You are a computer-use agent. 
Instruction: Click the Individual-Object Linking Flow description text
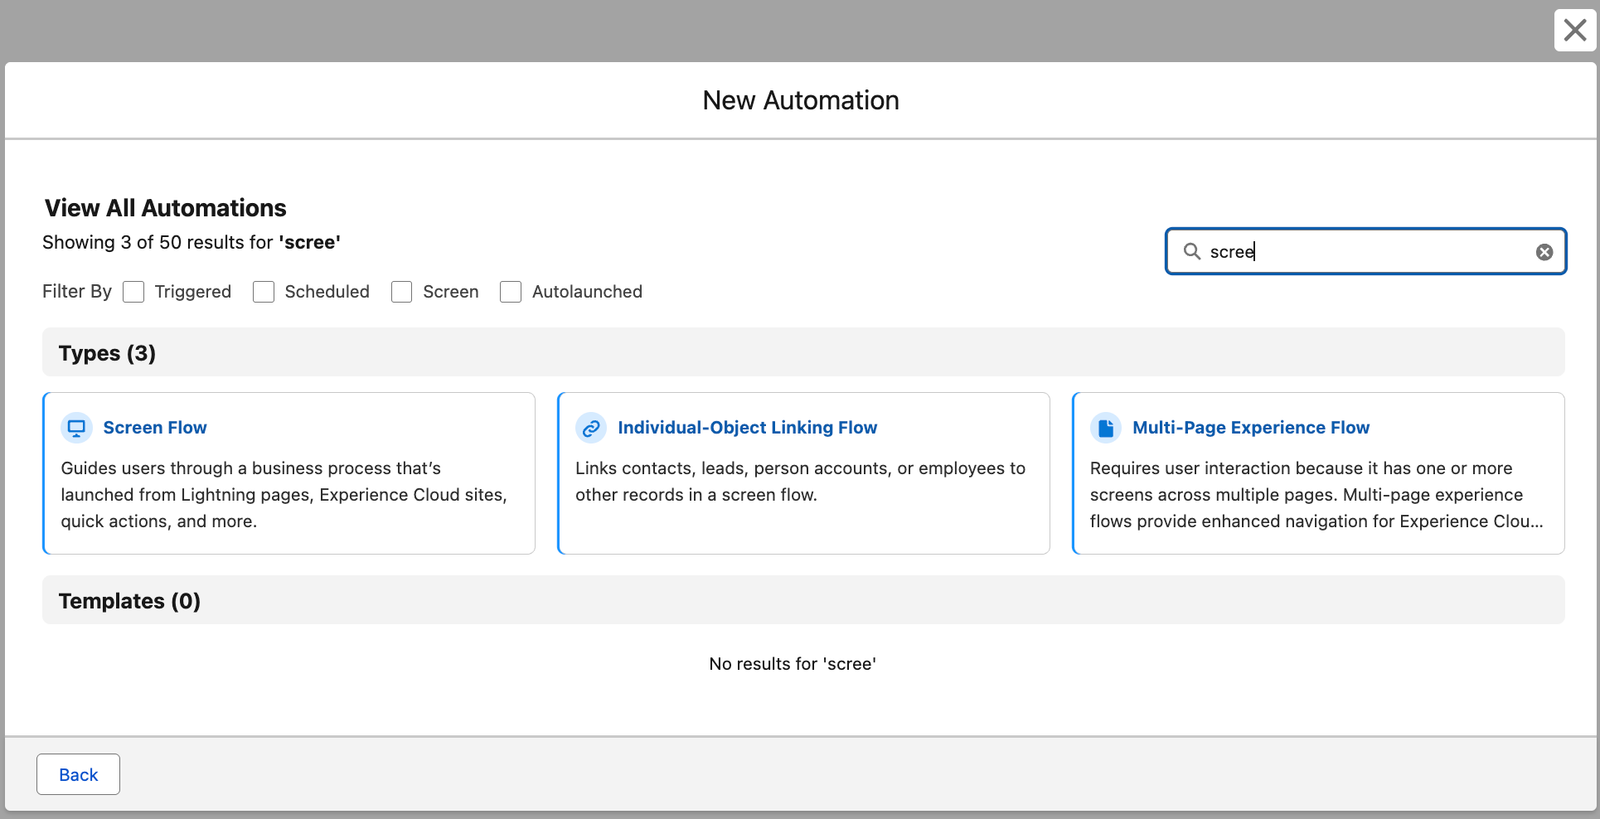coord(800,482)
